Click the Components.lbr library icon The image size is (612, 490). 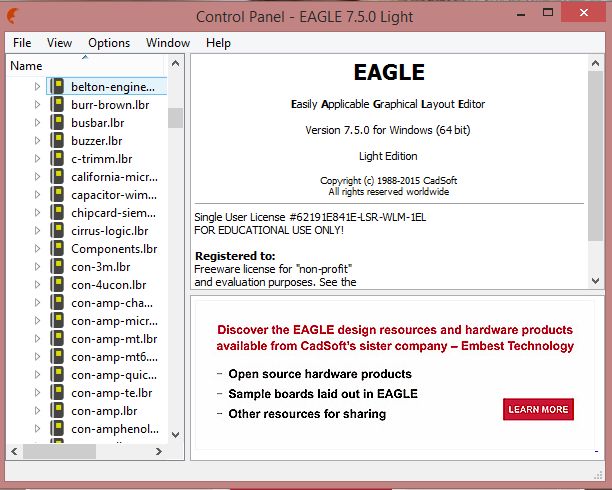pyautogui.click(x=57, y=248)
